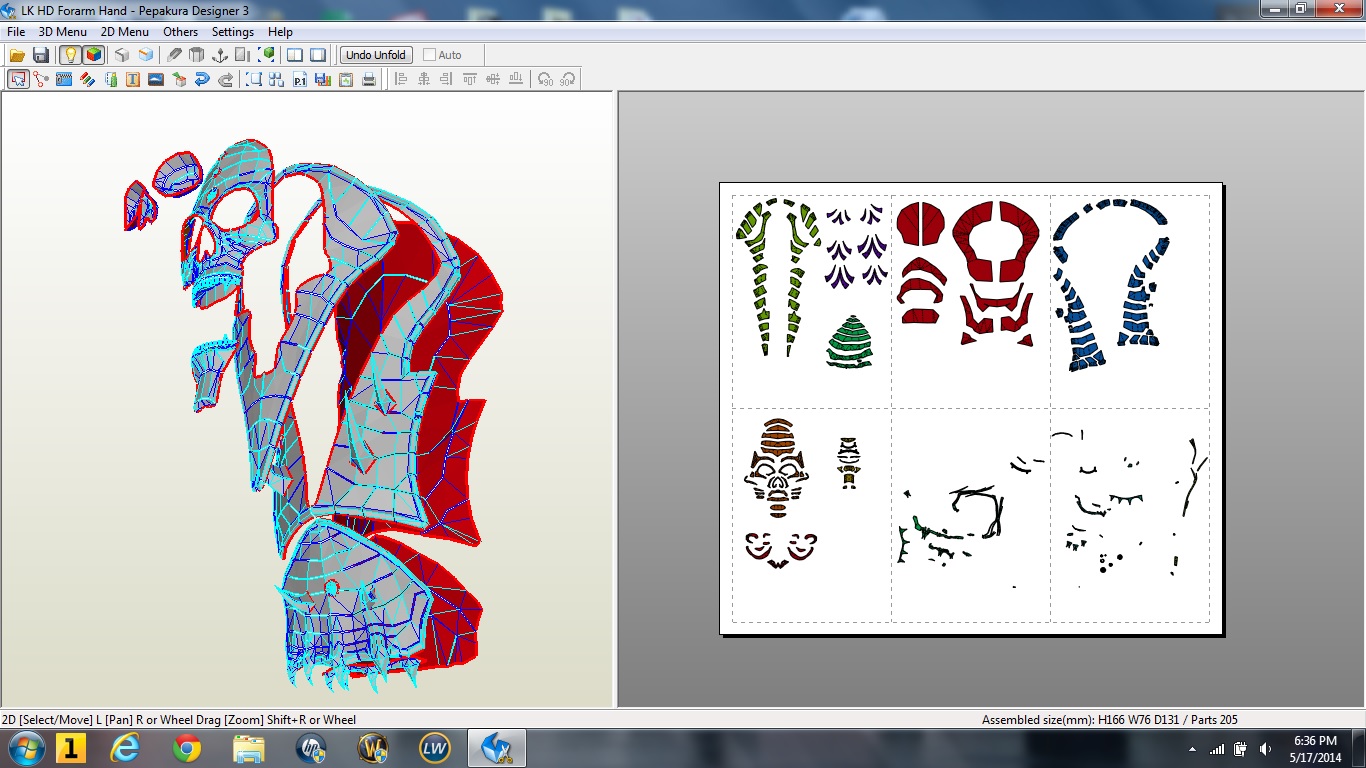The image size is (1366, 768).
Task: Click the align bottom icon
Action: [x=516, y=79]
